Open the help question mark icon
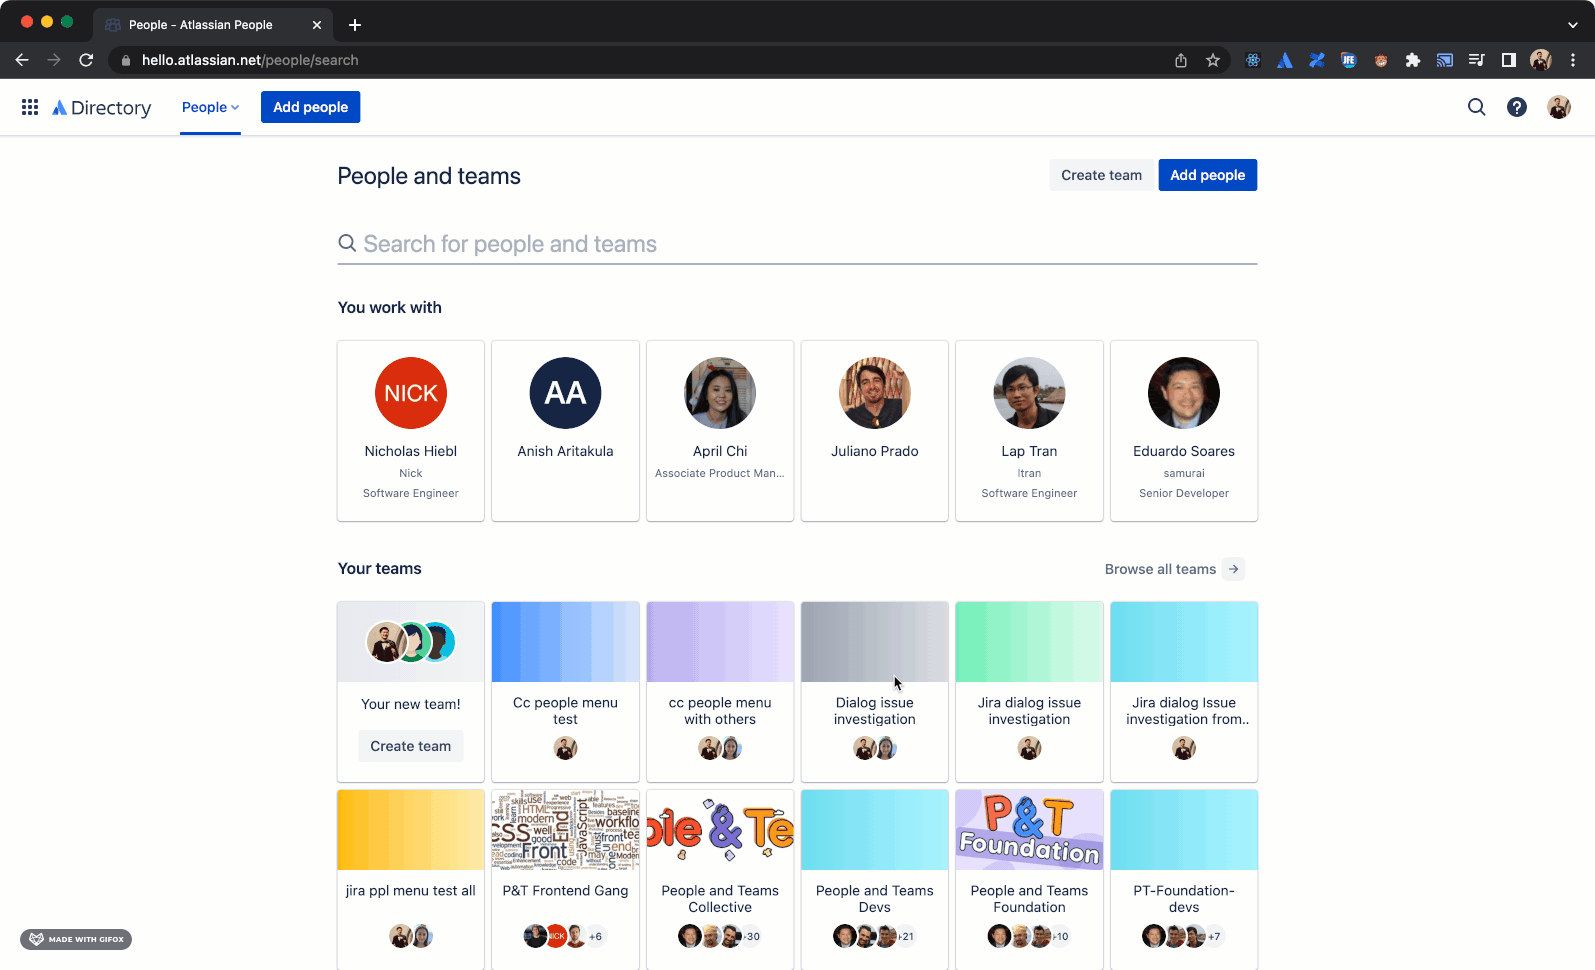Viewport: 1595px width, 970px height. tap(1517, 107)
